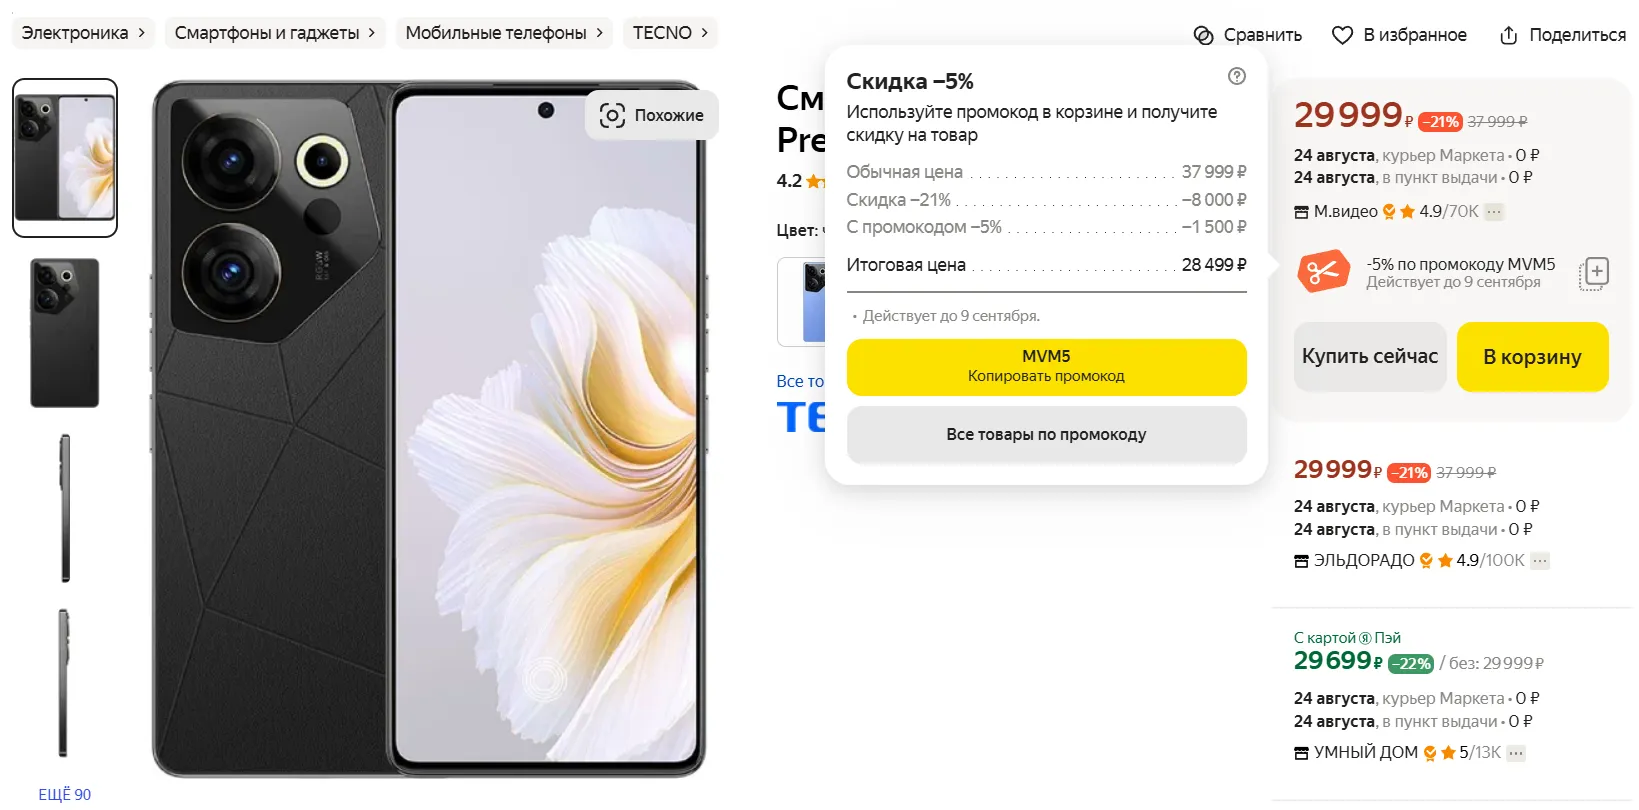Open the ЭЛЬДОРАДО offer more-options dots
The width and height of the screenshot is (1639, 810).
tap(1540, 561)
